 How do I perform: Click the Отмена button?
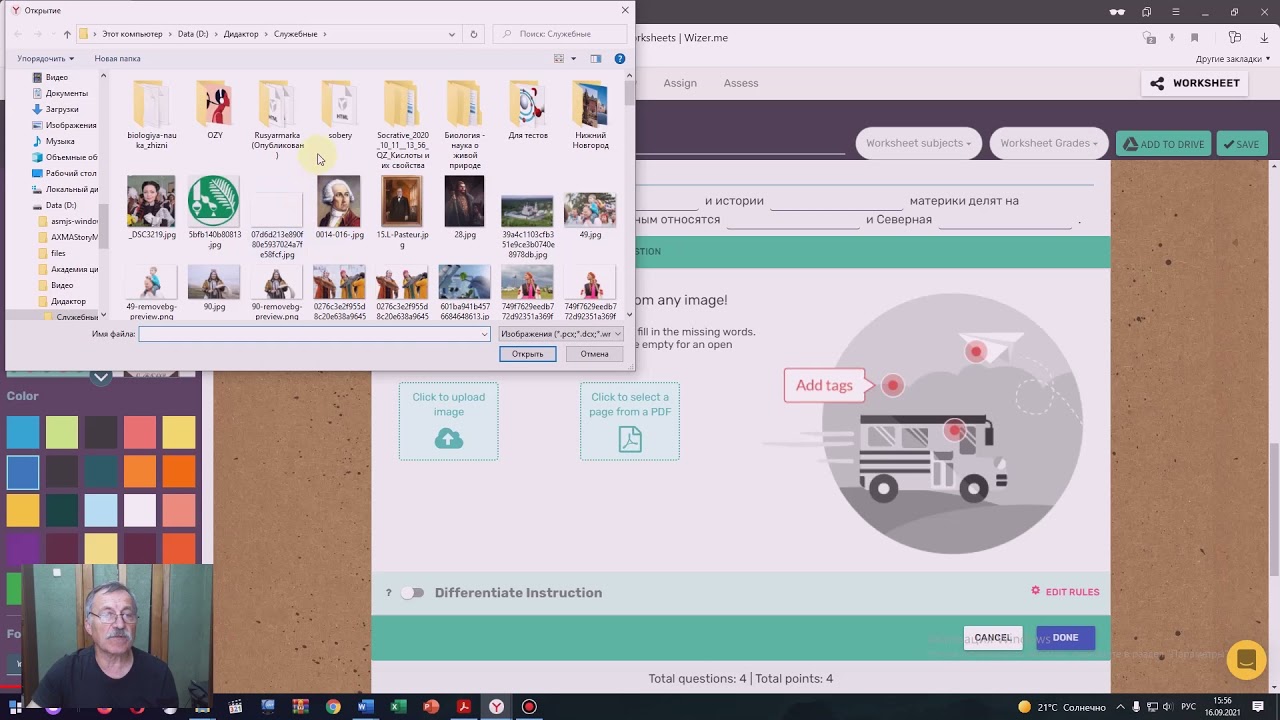click(594, 354)
